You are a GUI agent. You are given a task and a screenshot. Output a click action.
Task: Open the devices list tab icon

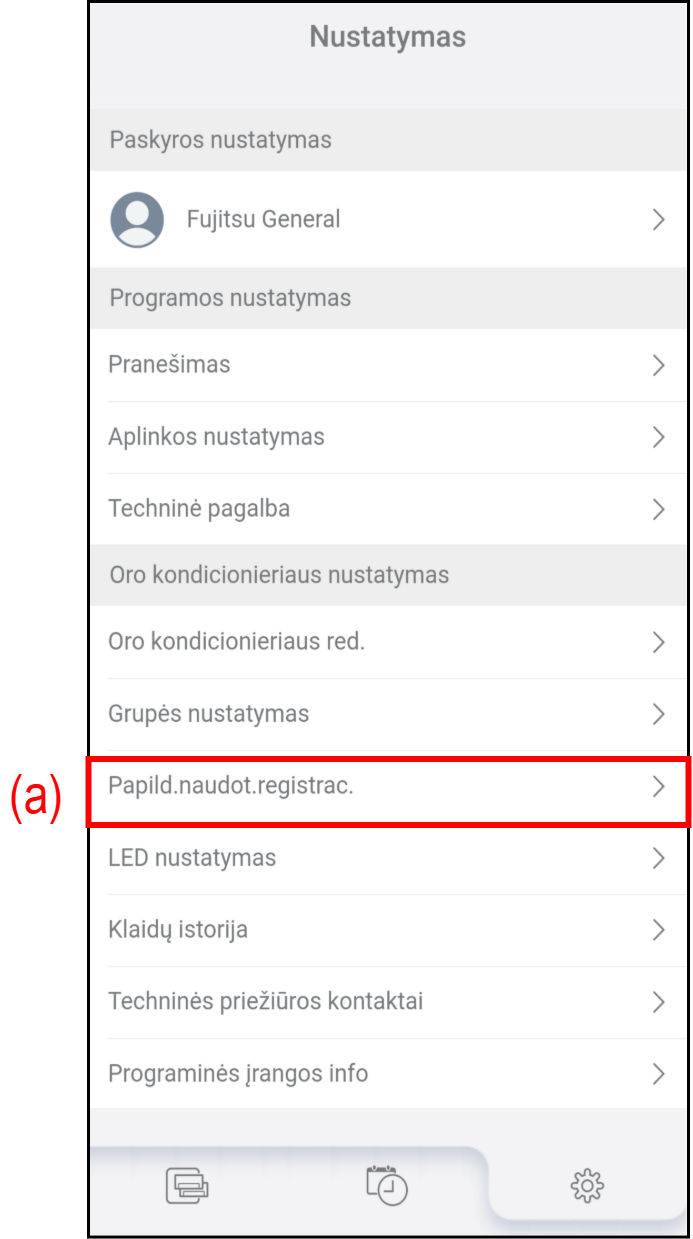(x=187, y=1185)
